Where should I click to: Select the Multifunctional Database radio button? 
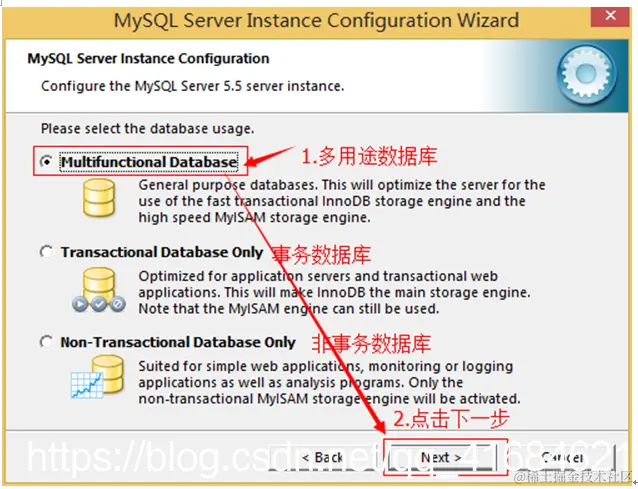click(47, 162)
